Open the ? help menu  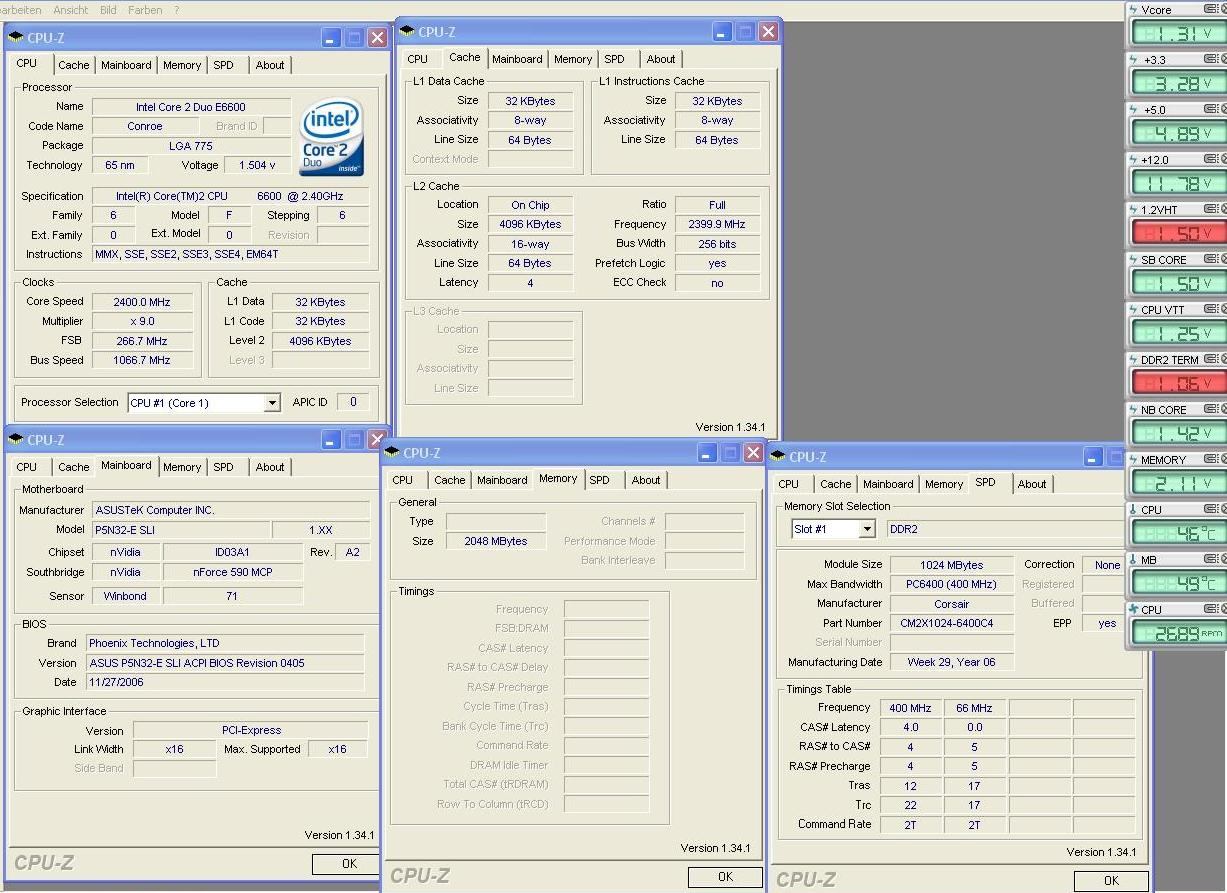pos(176,10)
